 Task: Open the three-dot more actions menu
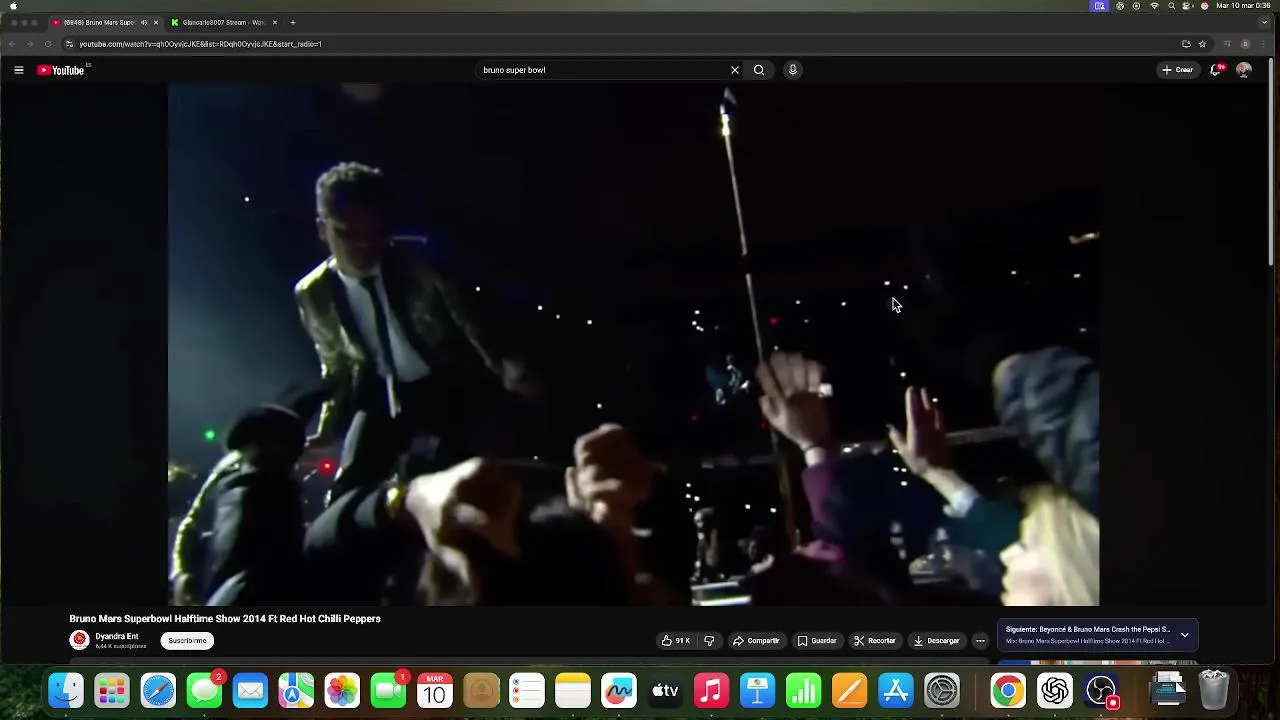[980, 641]
